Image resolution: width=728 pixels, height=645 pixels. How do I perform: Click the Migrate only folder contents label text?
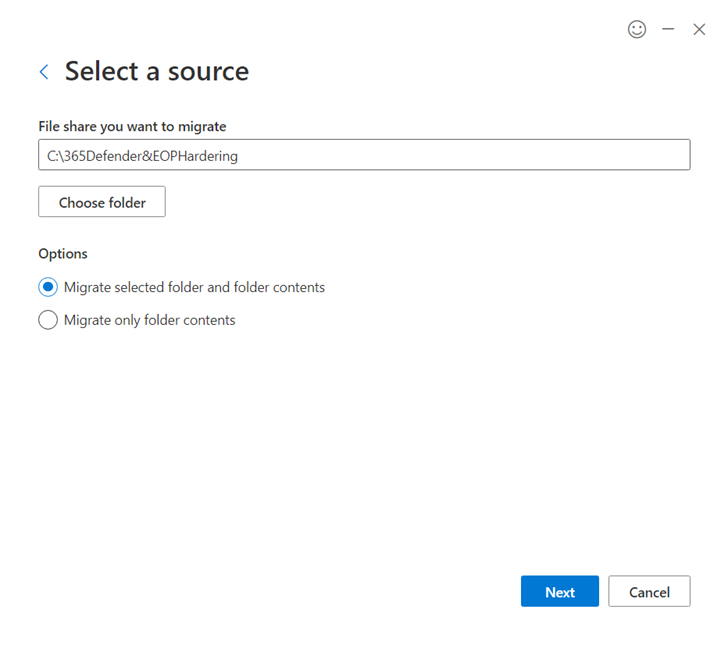click(150, 320)
